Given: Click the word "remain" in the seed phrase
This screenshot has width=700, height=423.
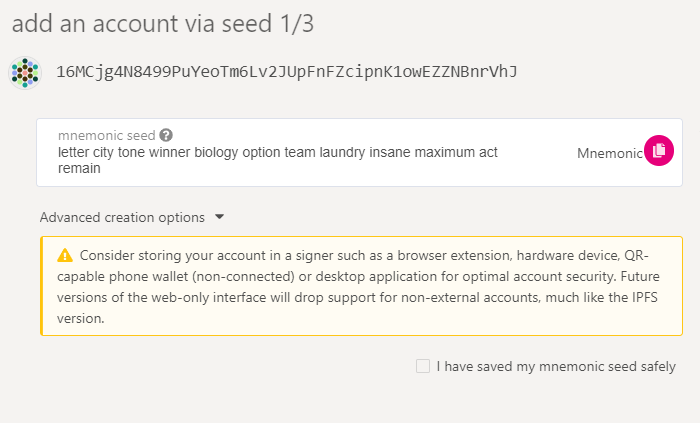Looking at the screenshot, I should [x=79, y=168].
